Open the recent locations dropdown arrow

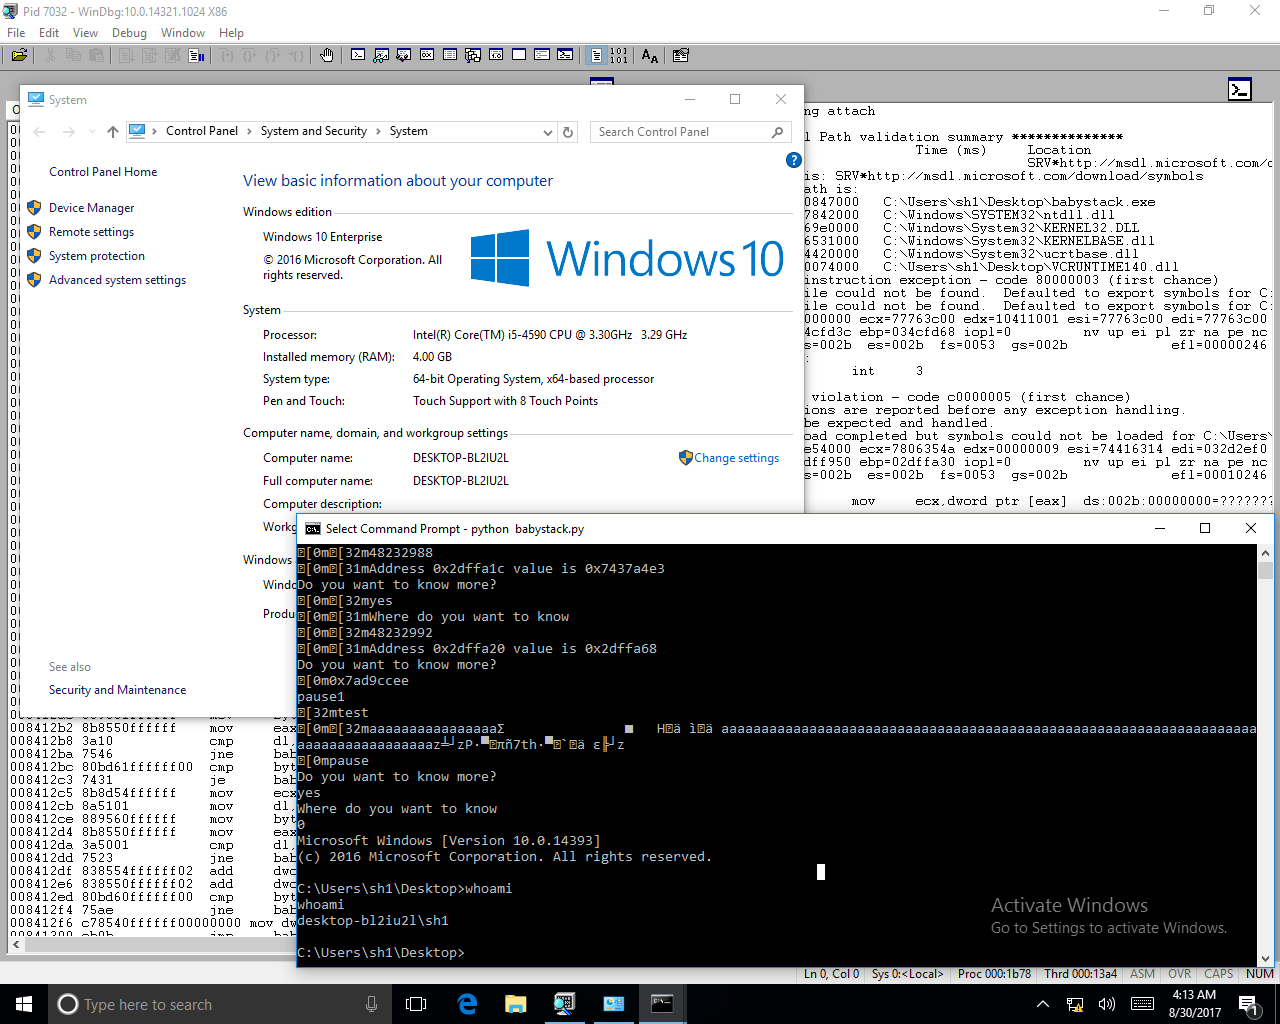point(92,132)
